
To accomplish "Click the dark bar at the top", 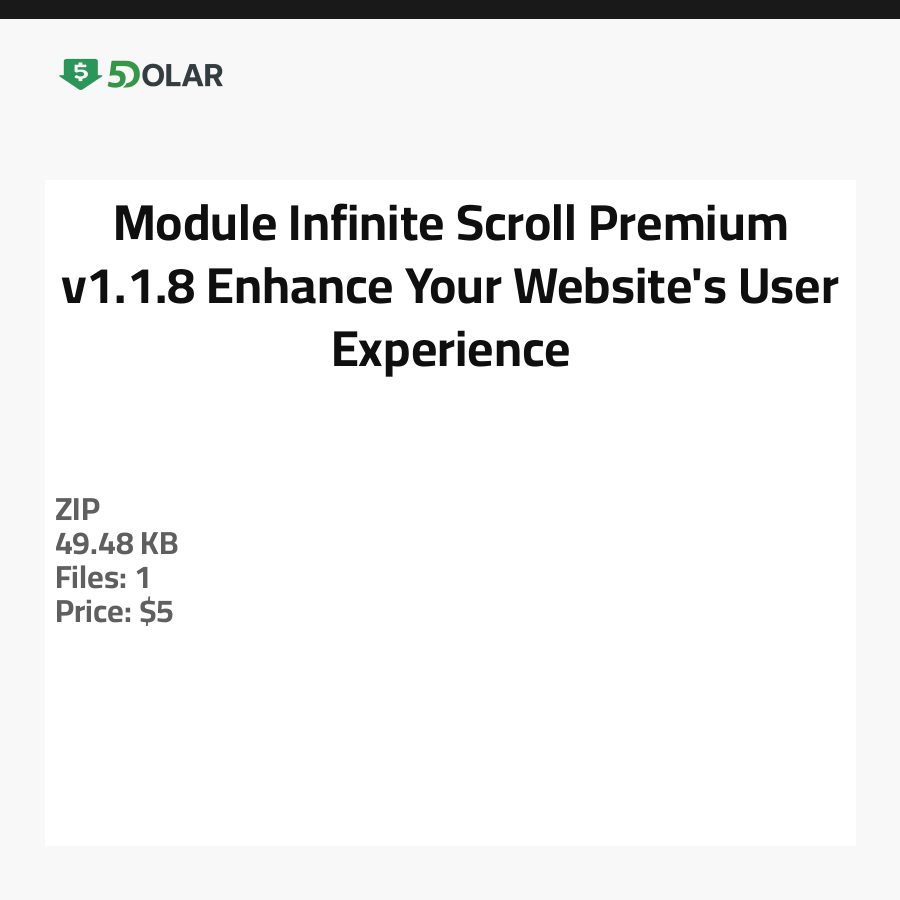I will click(x=450, y=9).
